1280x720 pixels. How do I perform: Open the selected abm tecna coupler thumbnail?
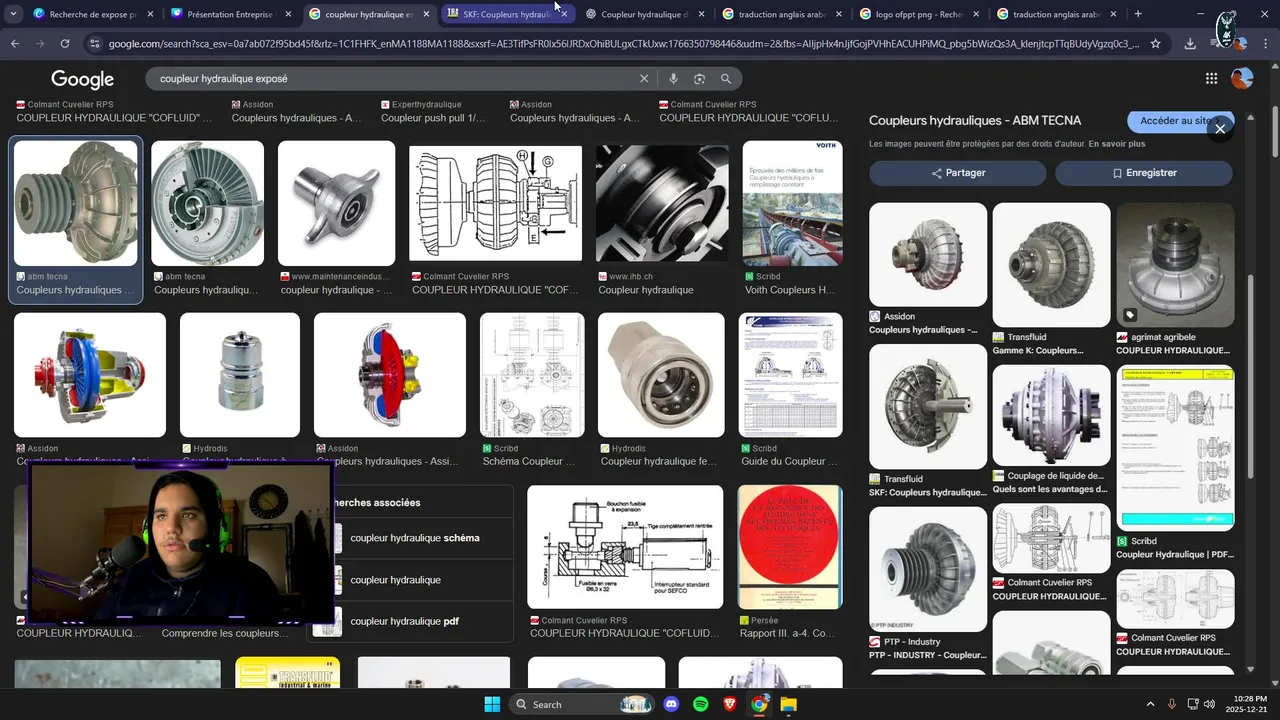[76, 203]
